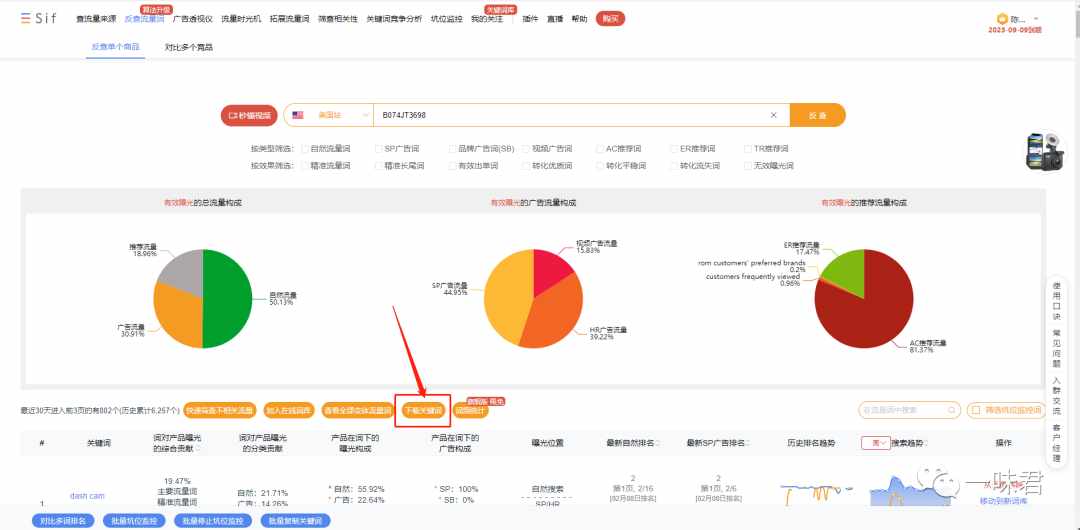Open the 广告透视仪 menu item
Viewport: 1080px width, 530px height.
(193, 19)
